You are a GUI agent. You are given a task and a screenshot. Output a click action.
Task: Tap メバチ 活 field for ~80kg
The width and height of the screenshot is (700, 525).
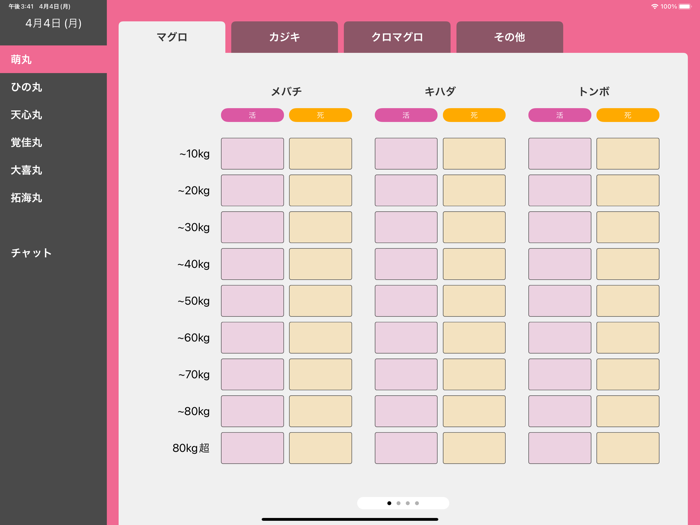coord(252,411)
